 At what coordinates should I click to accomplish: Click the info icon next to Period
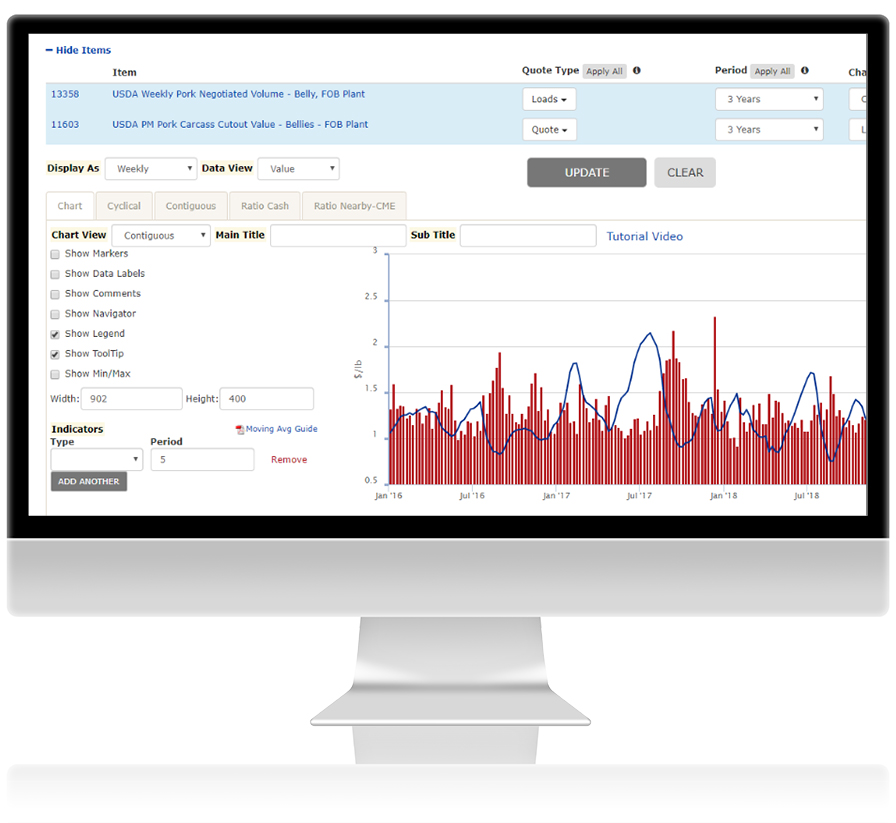point(805,70)
